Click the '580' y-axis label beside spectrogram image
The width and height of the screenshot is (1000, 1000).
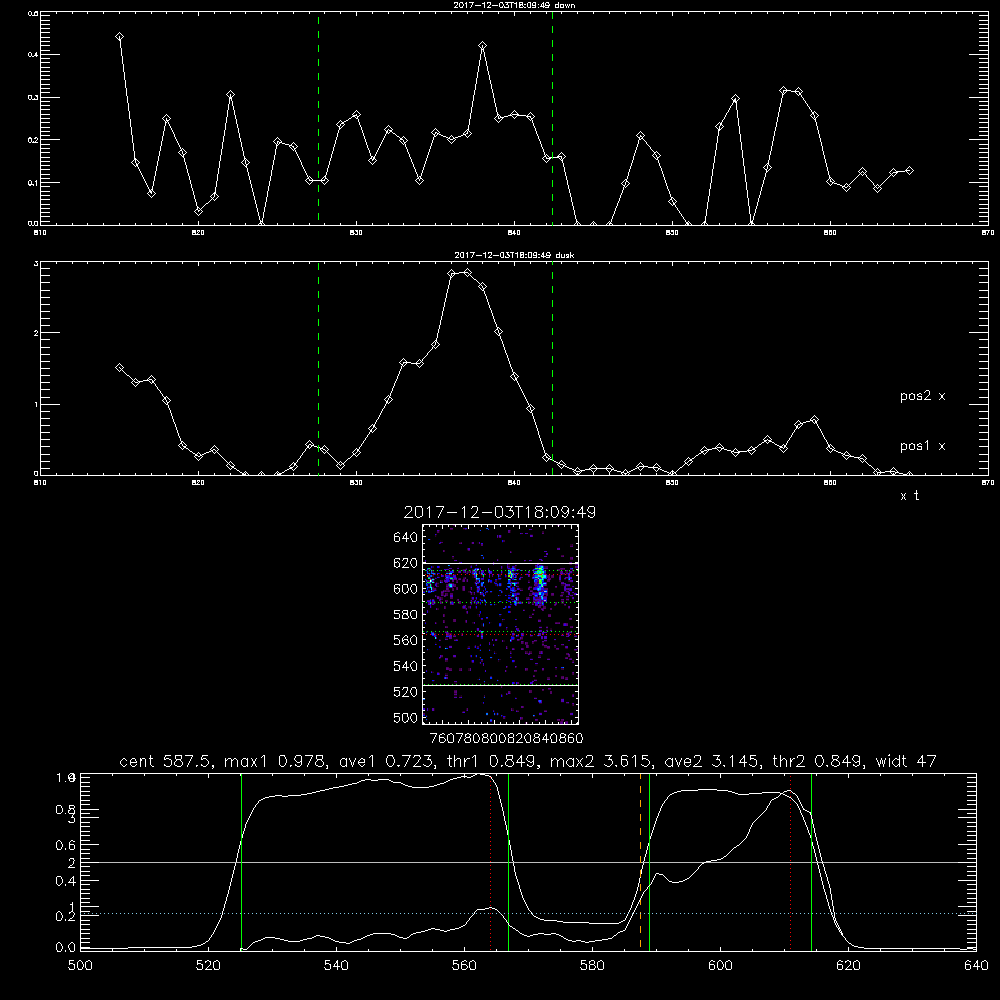406,615
